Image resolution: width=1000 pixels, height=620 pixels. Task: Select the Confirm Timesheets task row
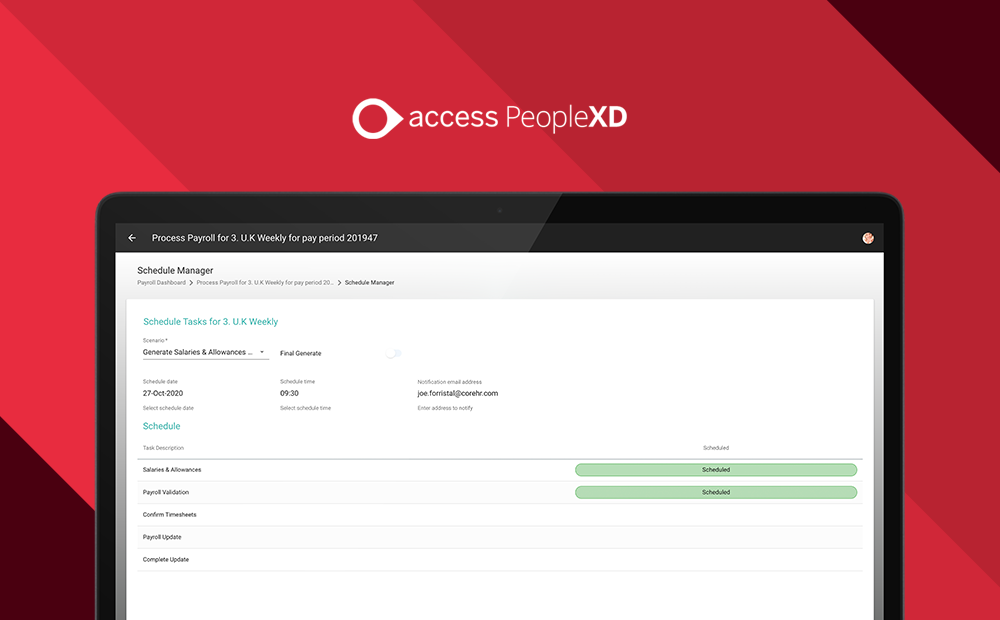pos(499,515)
